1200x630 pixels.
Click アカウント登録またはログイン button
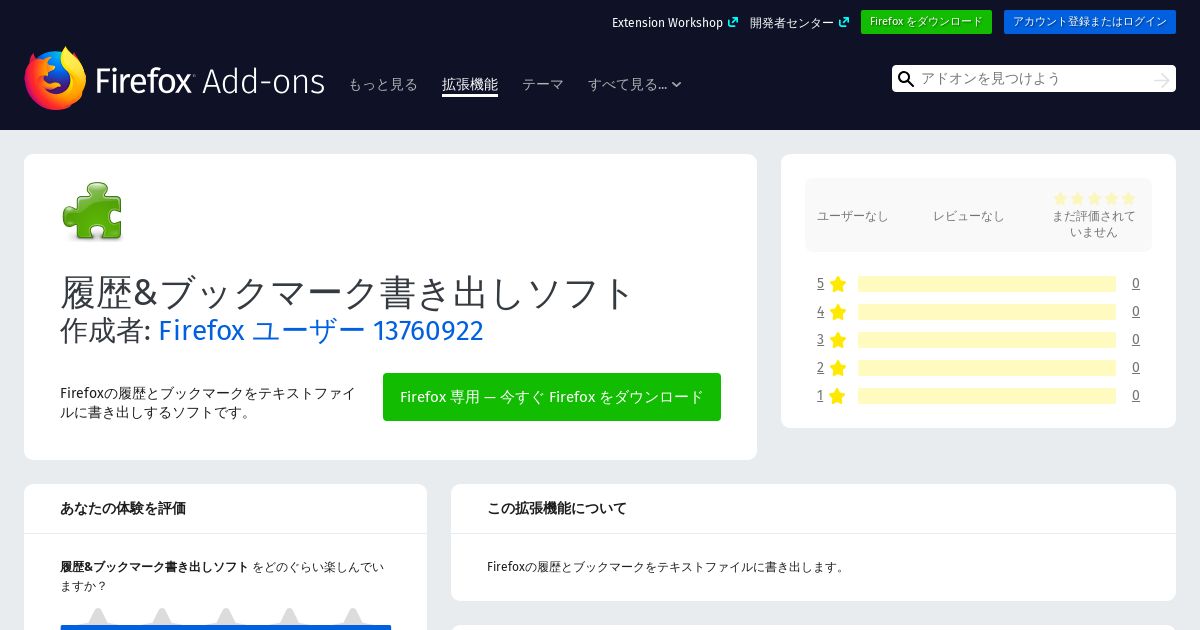1090,22
